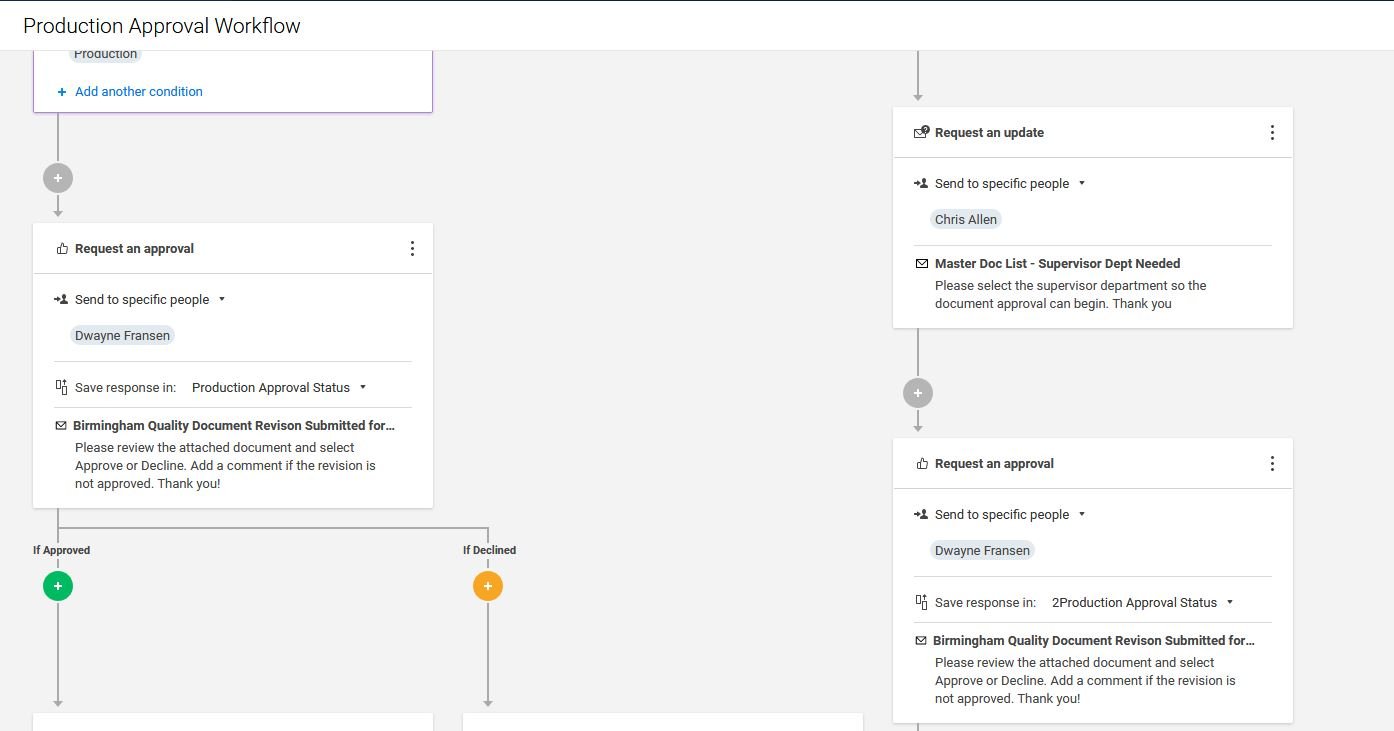Click If Declined branch label
Screen dimensions: 1394x731
pyautogui.click(x=489, y=550)
